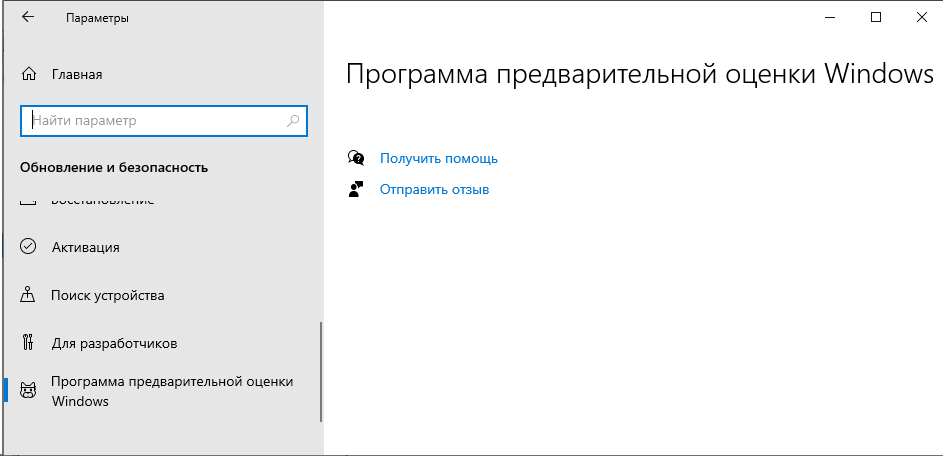Click the Отправить отзыв person icon
The height and width of the screenshot is (456, 943).
pyautogui.click(x=356, y=189)
